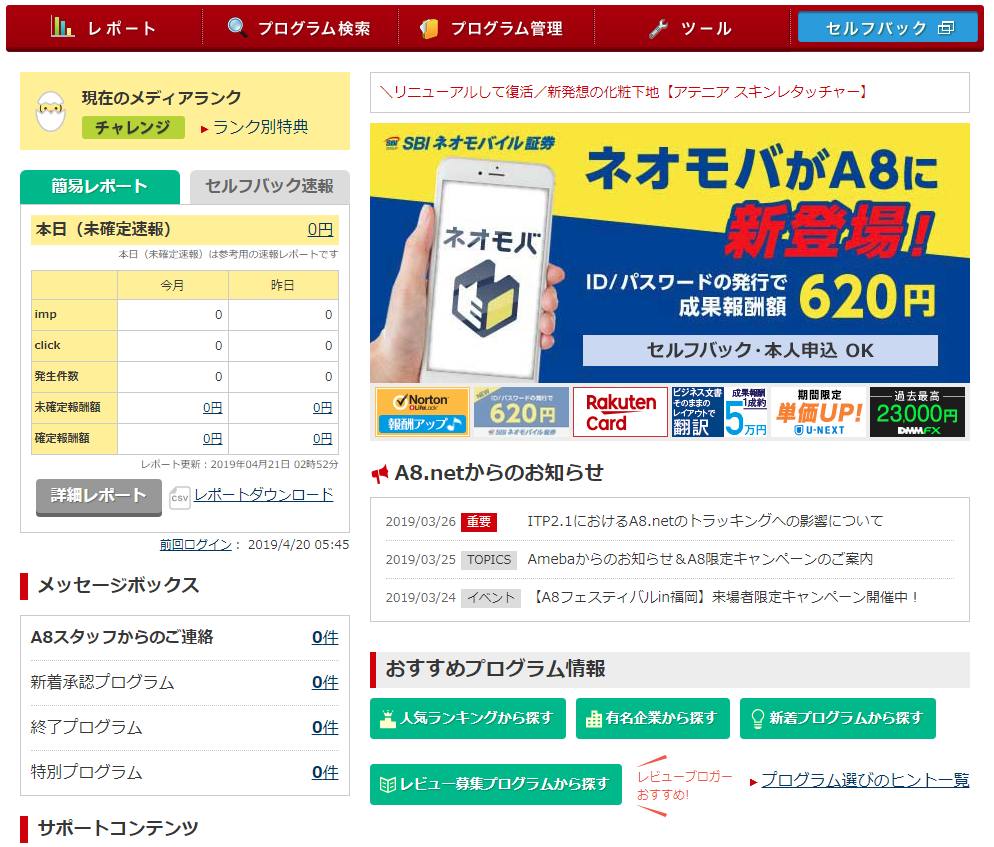Open the 前回ログイン link
This screenshot has height=847, width=994.
(196, 545)
